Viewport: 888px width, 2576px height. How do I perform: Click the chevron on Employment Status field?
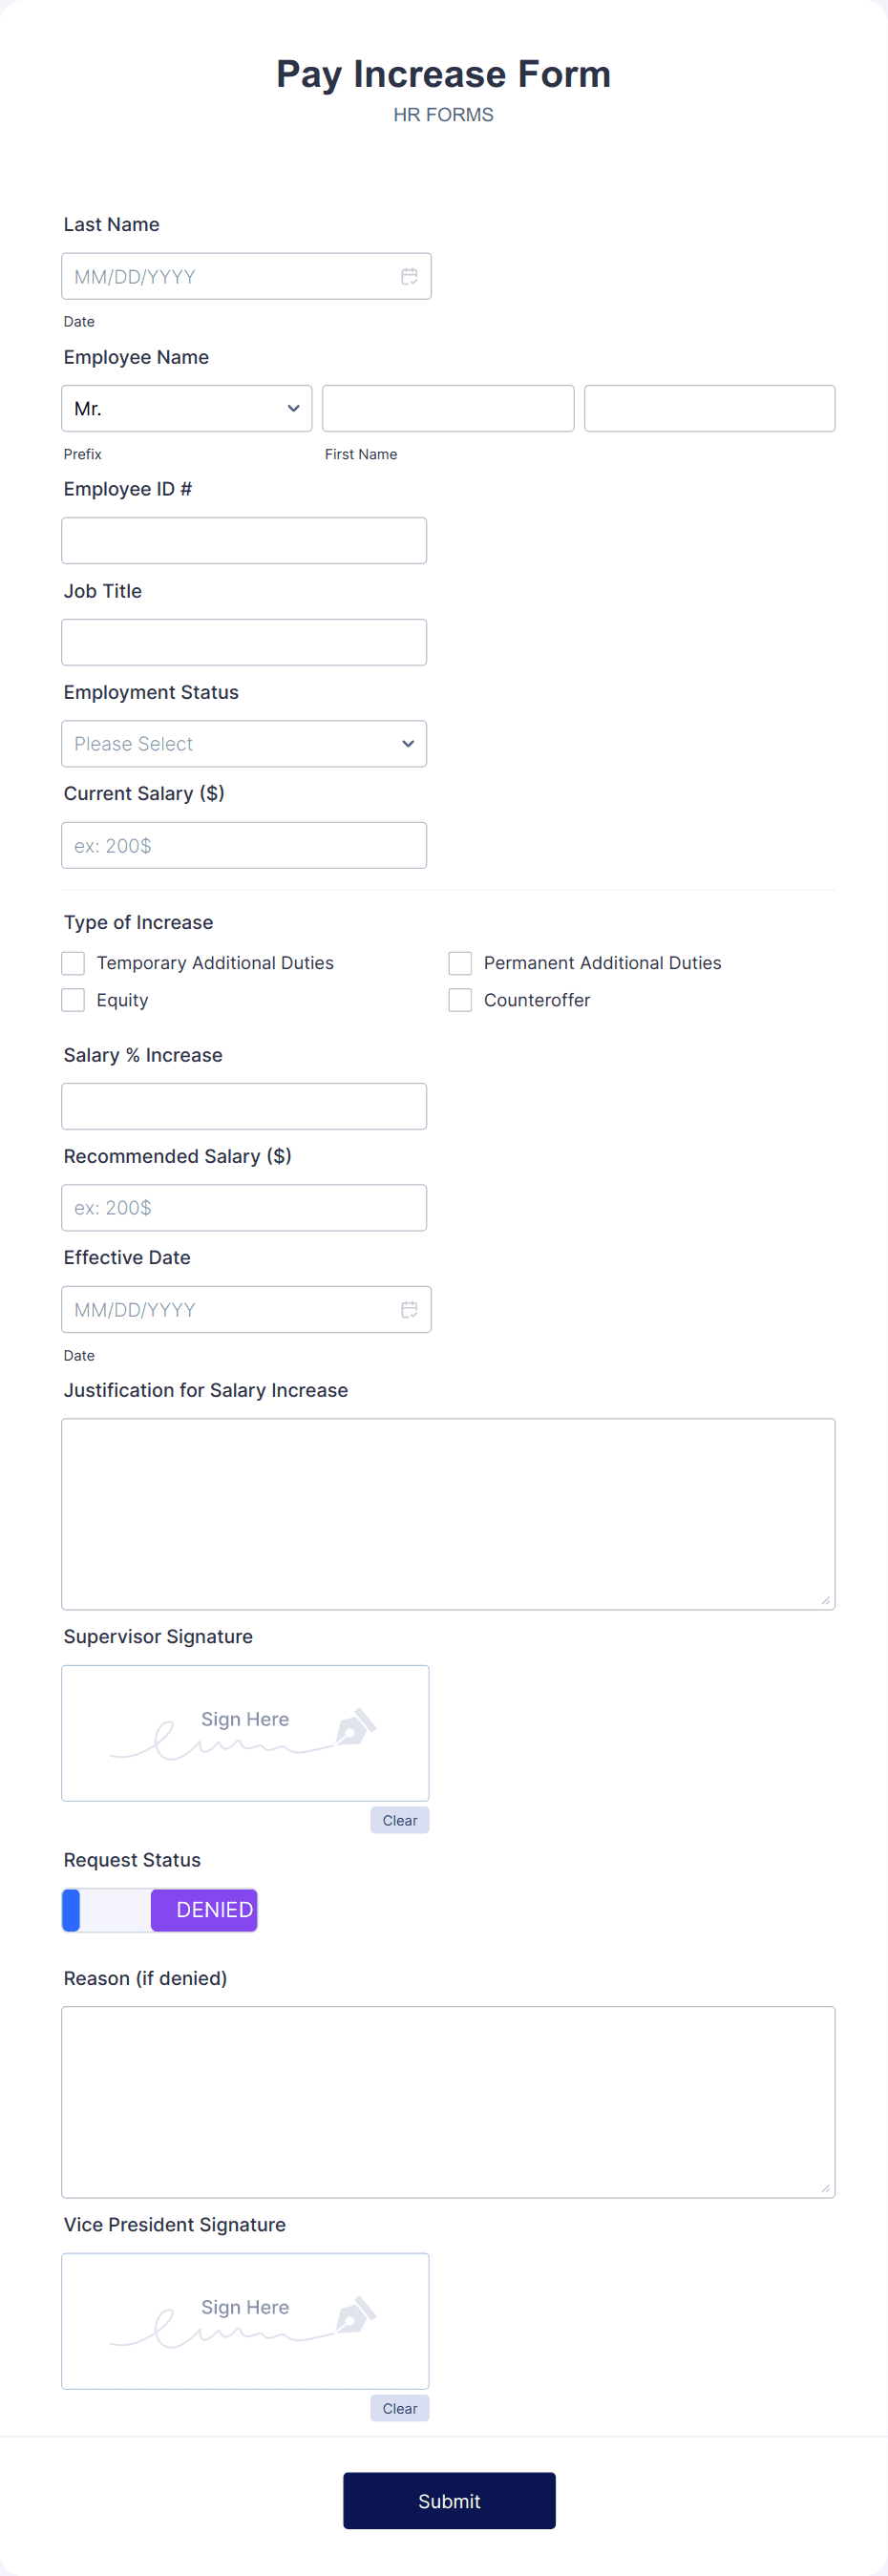click(x=408, y=744)
